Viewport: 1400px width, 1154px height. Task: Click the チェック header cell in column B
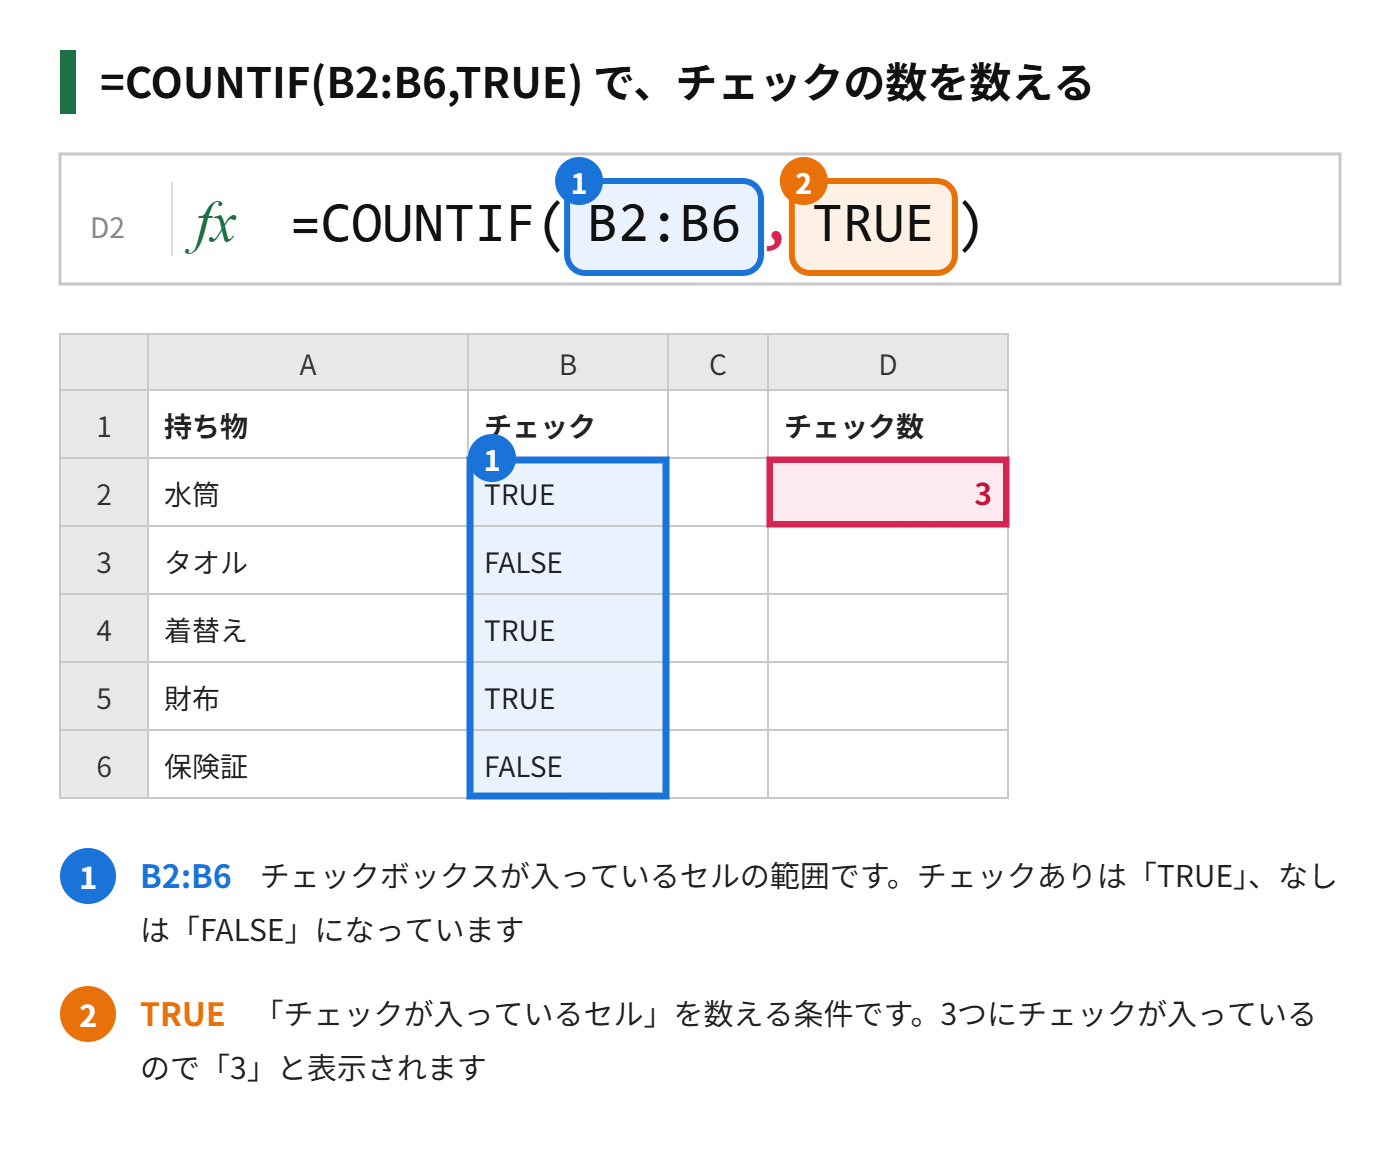click(568, 425)
